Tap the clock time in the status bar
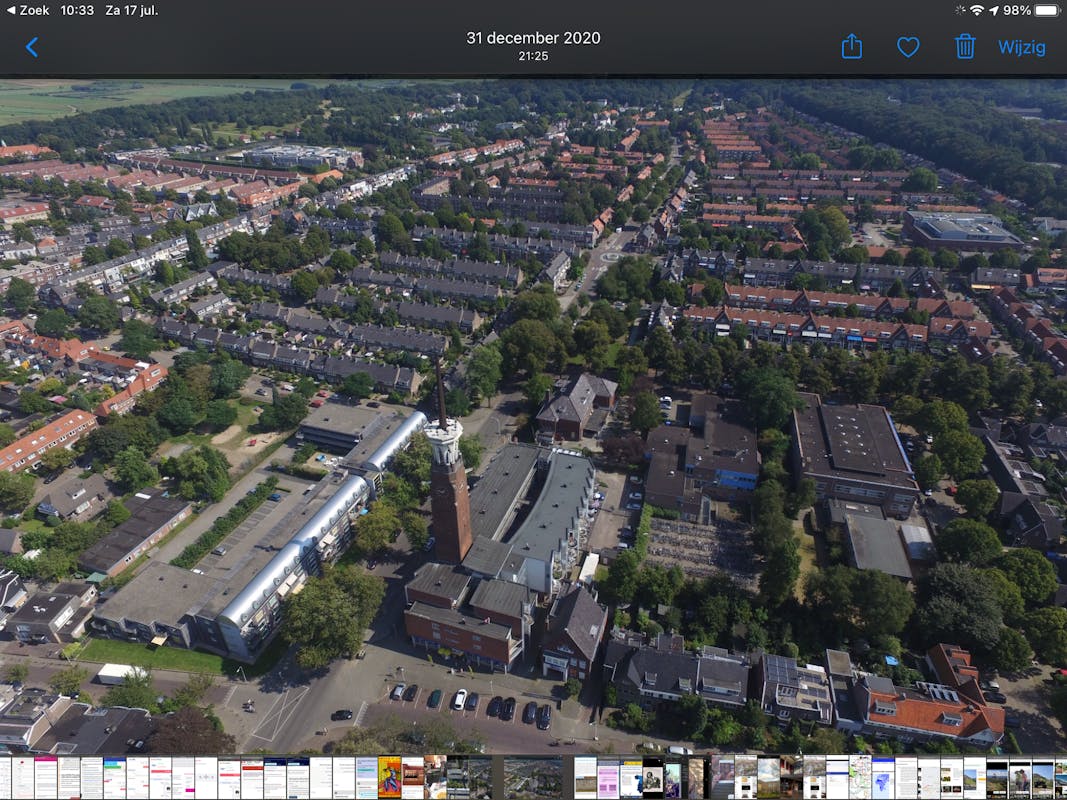 [77, 10]
